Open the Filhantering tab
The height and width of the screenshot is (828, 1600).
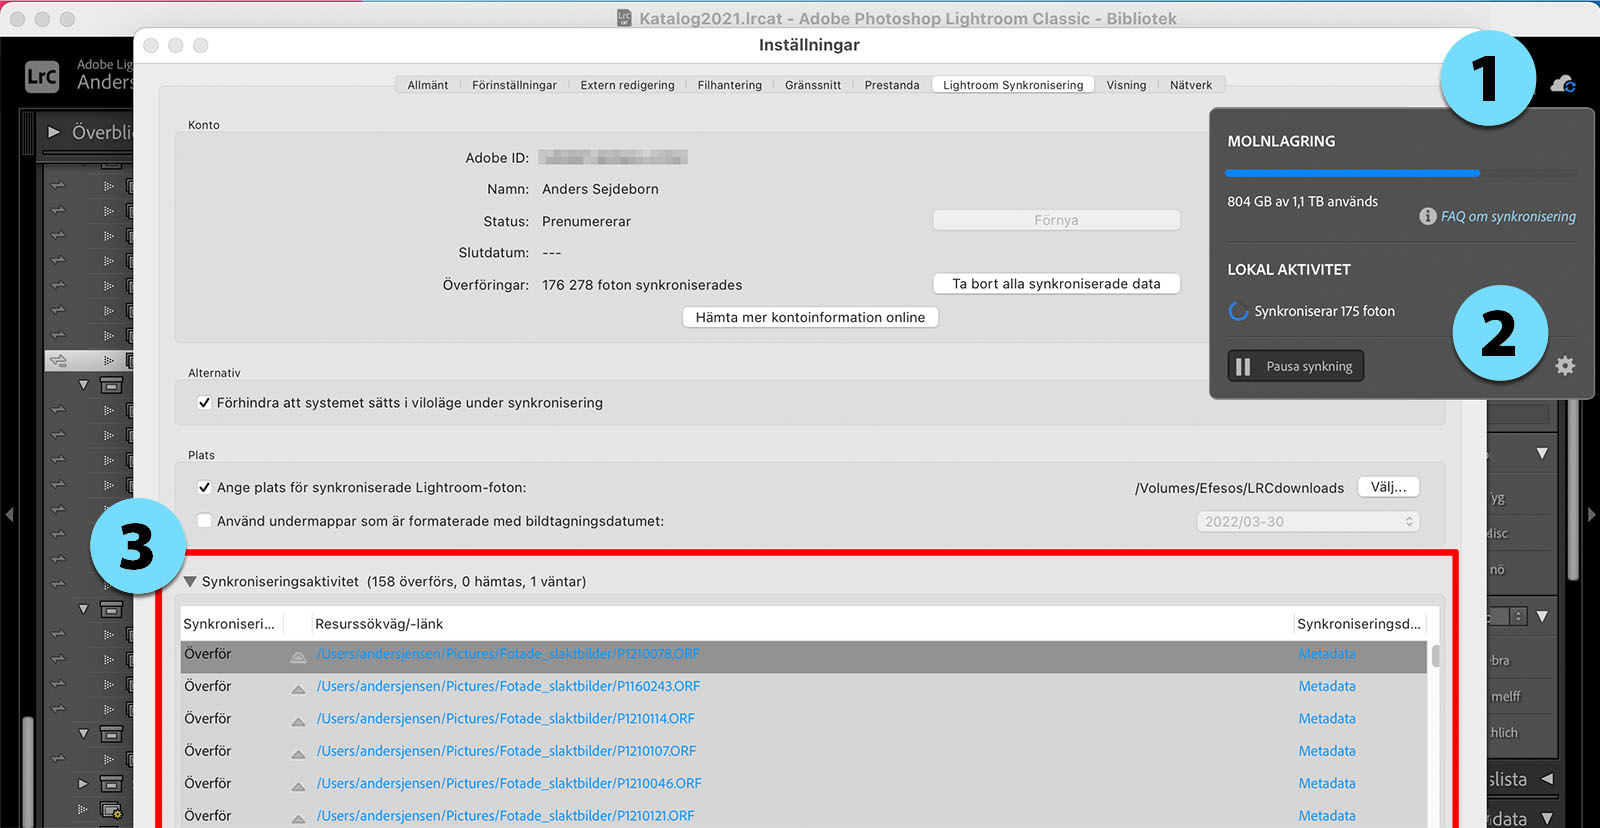pos(729,85)
